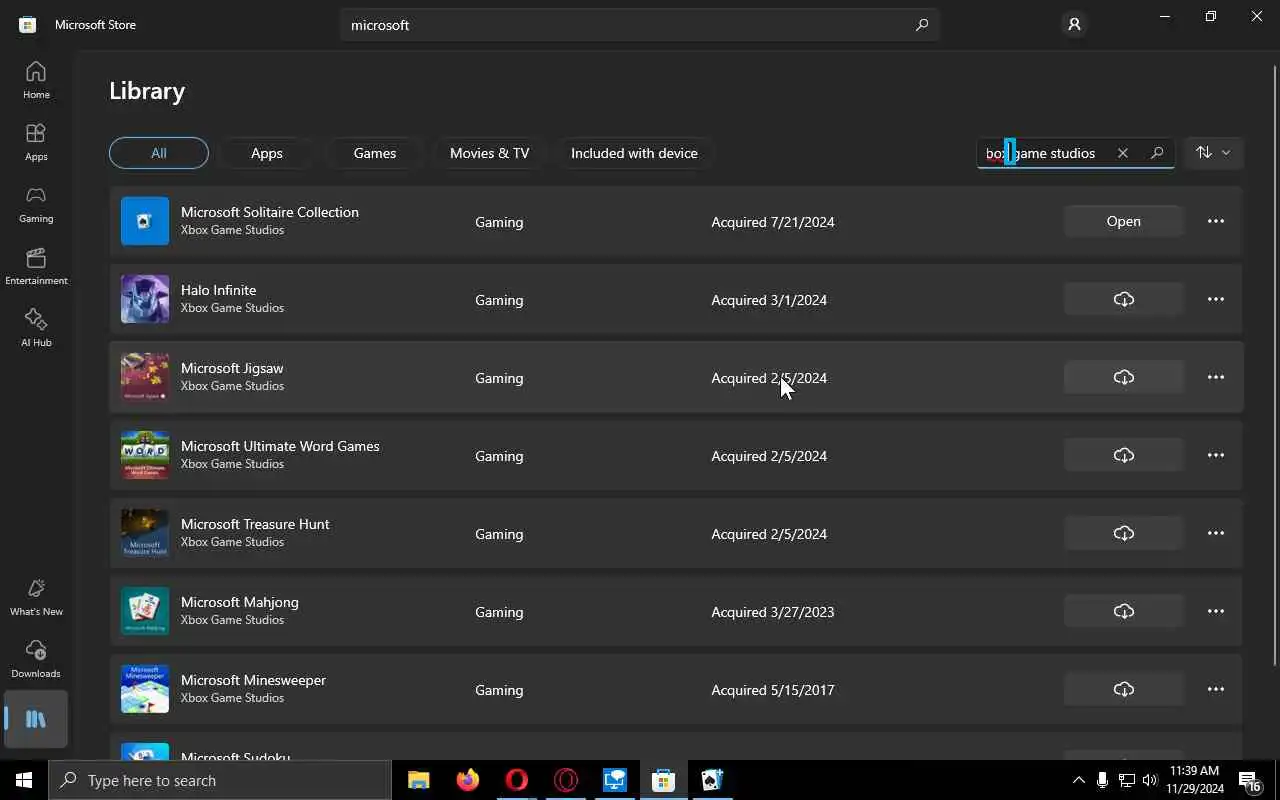Open more options for Microsoft Mahjong
Image resolution: width=1280 pixels, height=800 pixels.
[x=1216, y=611]
